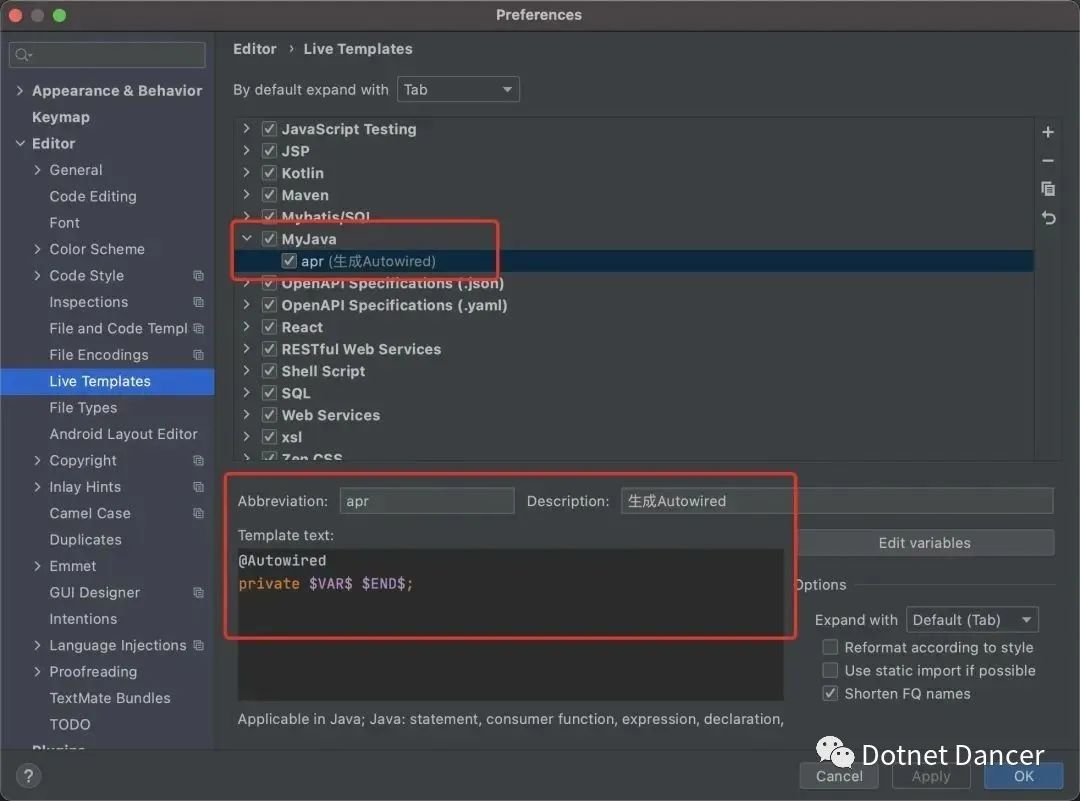This screenshot has height=801, width=1080.
Task: Expand the SQL template group
Action: 247,393
